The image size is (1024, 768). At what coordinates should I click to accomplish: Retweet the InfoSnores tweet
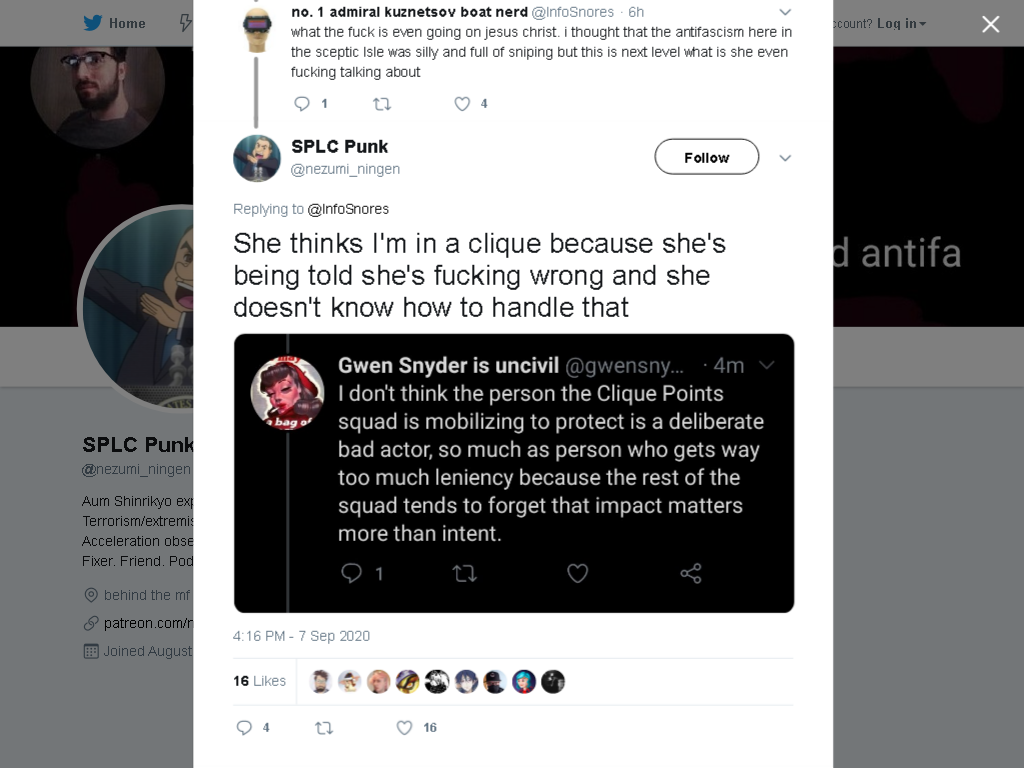click(x=382, y=104)
